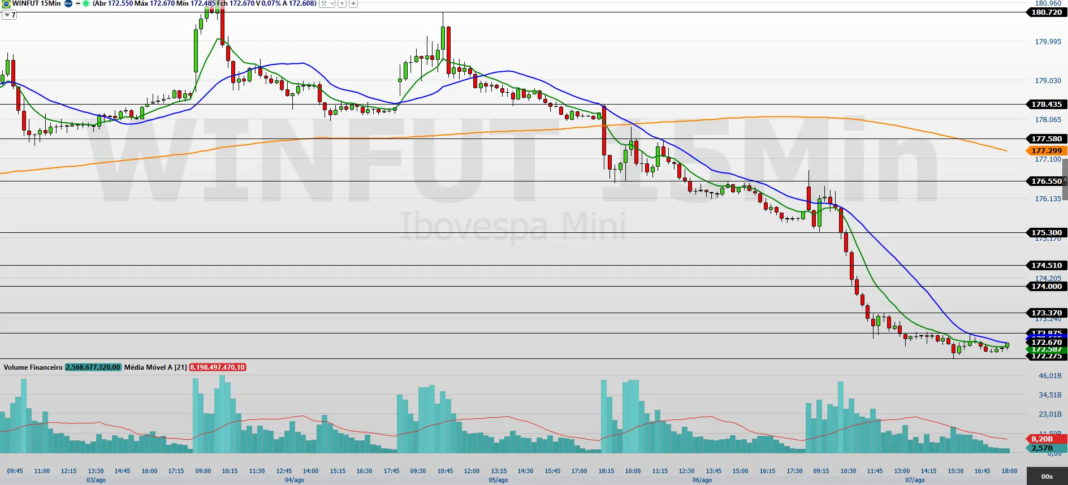Image resolution: width=1068 pixels, height=485 pixels.
Task: Click the teal 2,57B volume axis label
Action: 1046,448
